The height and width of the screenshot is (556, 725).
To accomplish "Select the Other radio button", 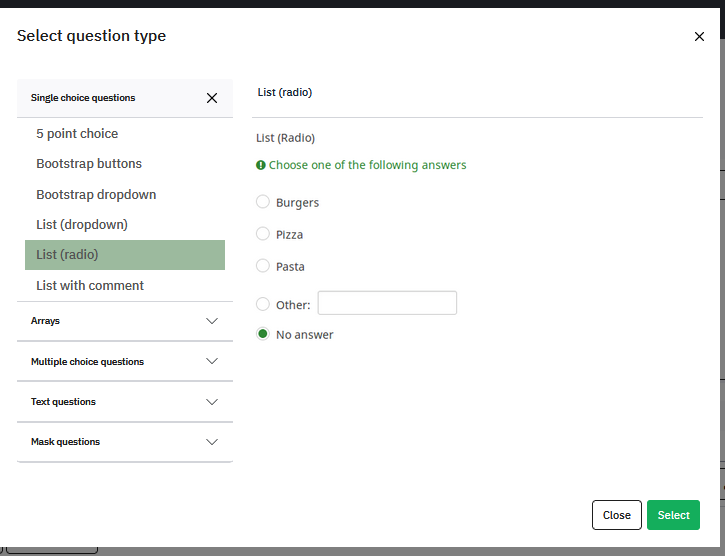I will tap(263, 304).
